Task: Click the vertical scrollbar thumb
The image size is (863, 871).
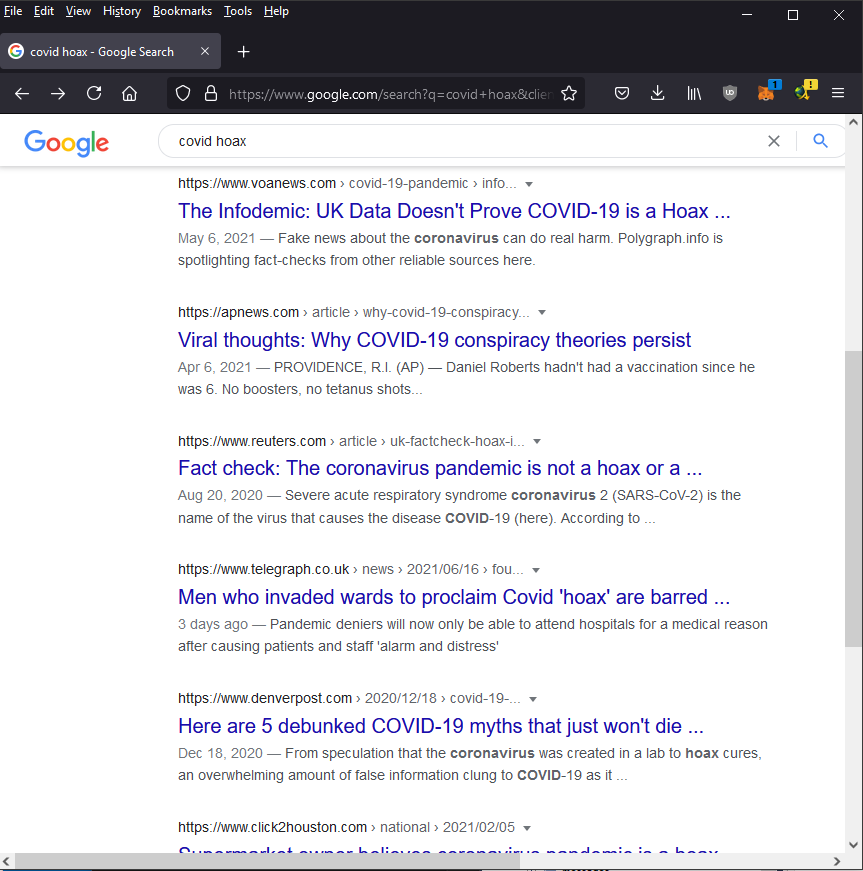Action: click(x=854, y=498)
